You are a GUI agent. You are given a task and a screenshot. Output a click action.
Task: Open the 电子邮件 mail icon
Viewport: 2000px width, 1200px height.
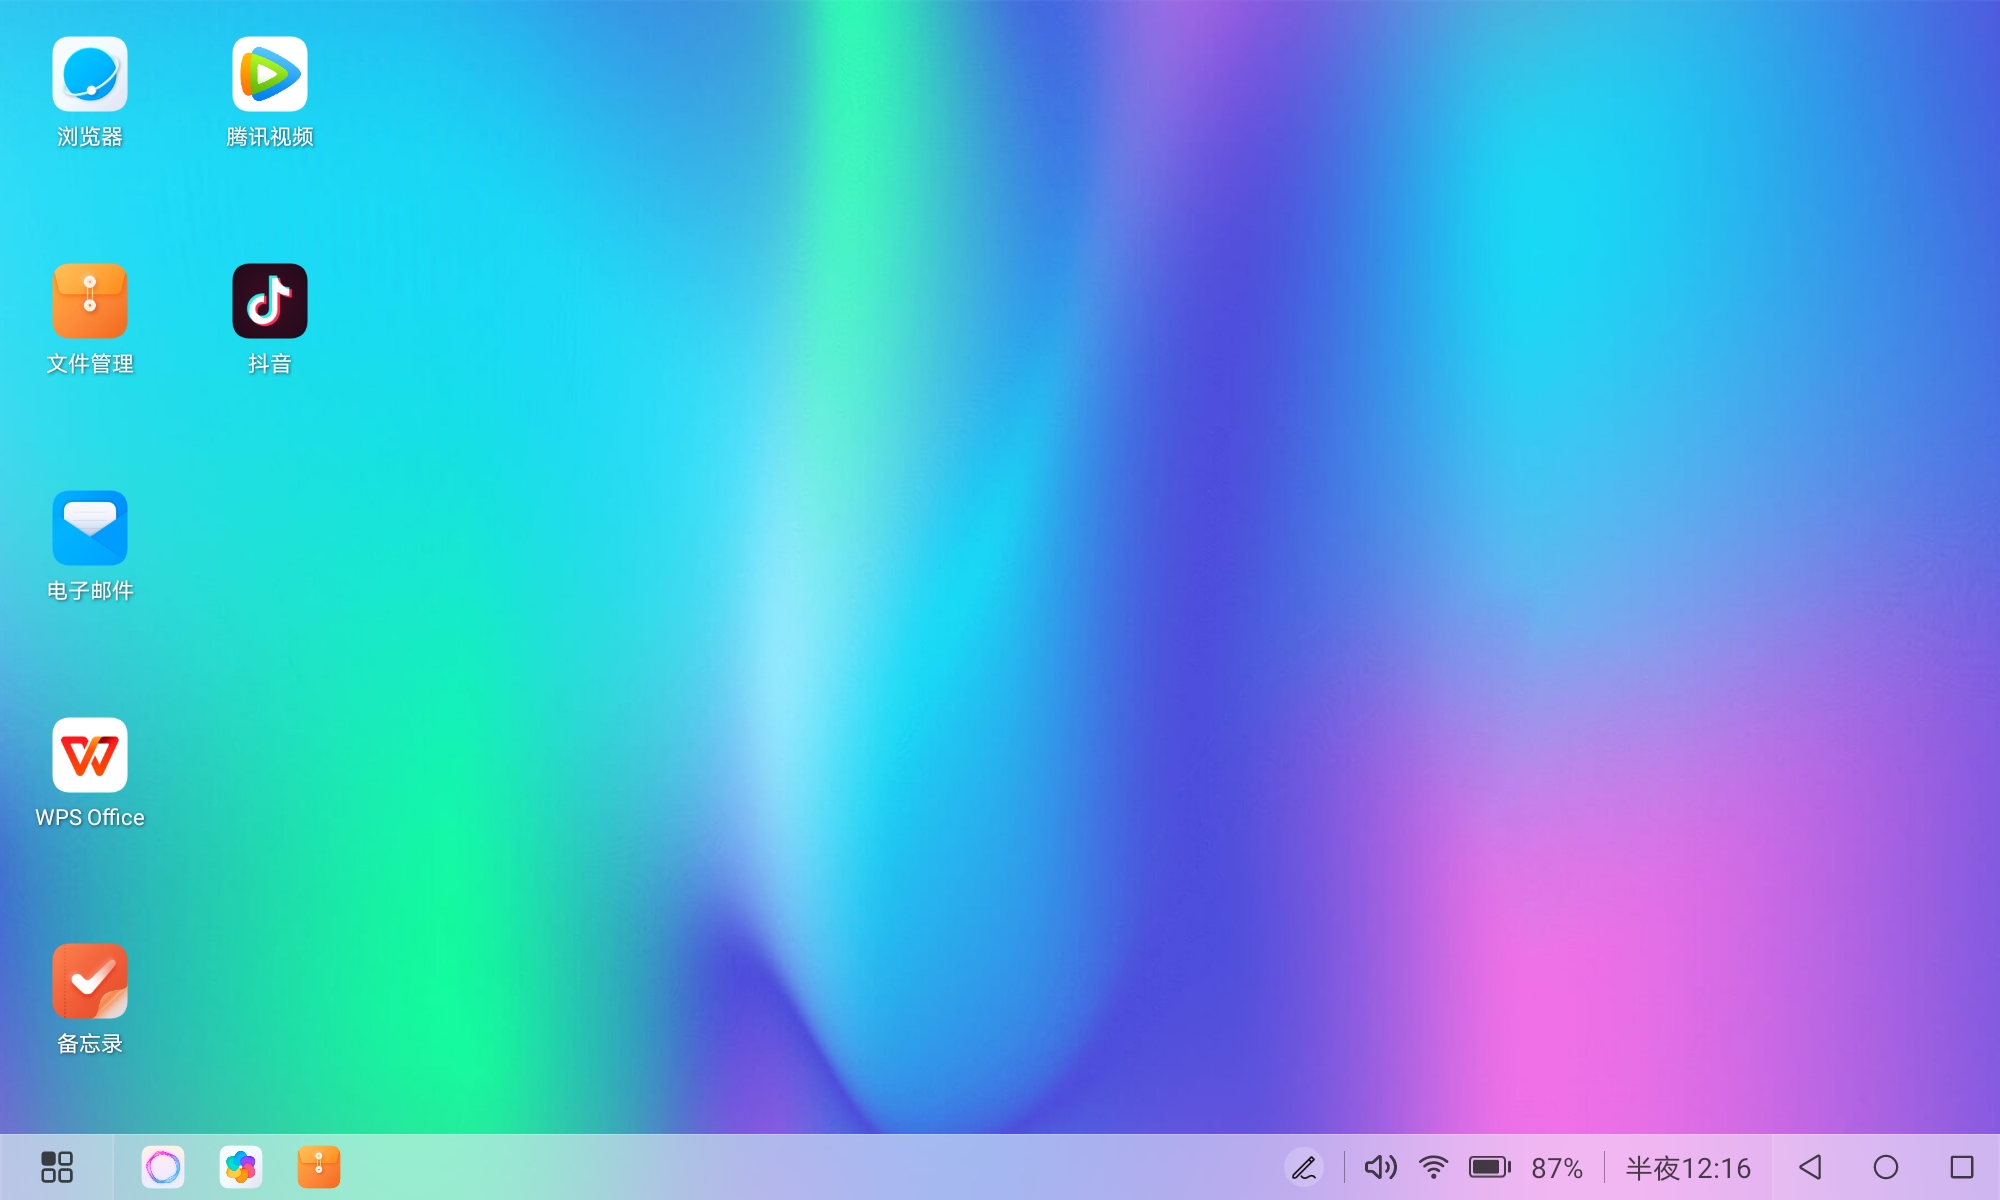click(90, 528)
